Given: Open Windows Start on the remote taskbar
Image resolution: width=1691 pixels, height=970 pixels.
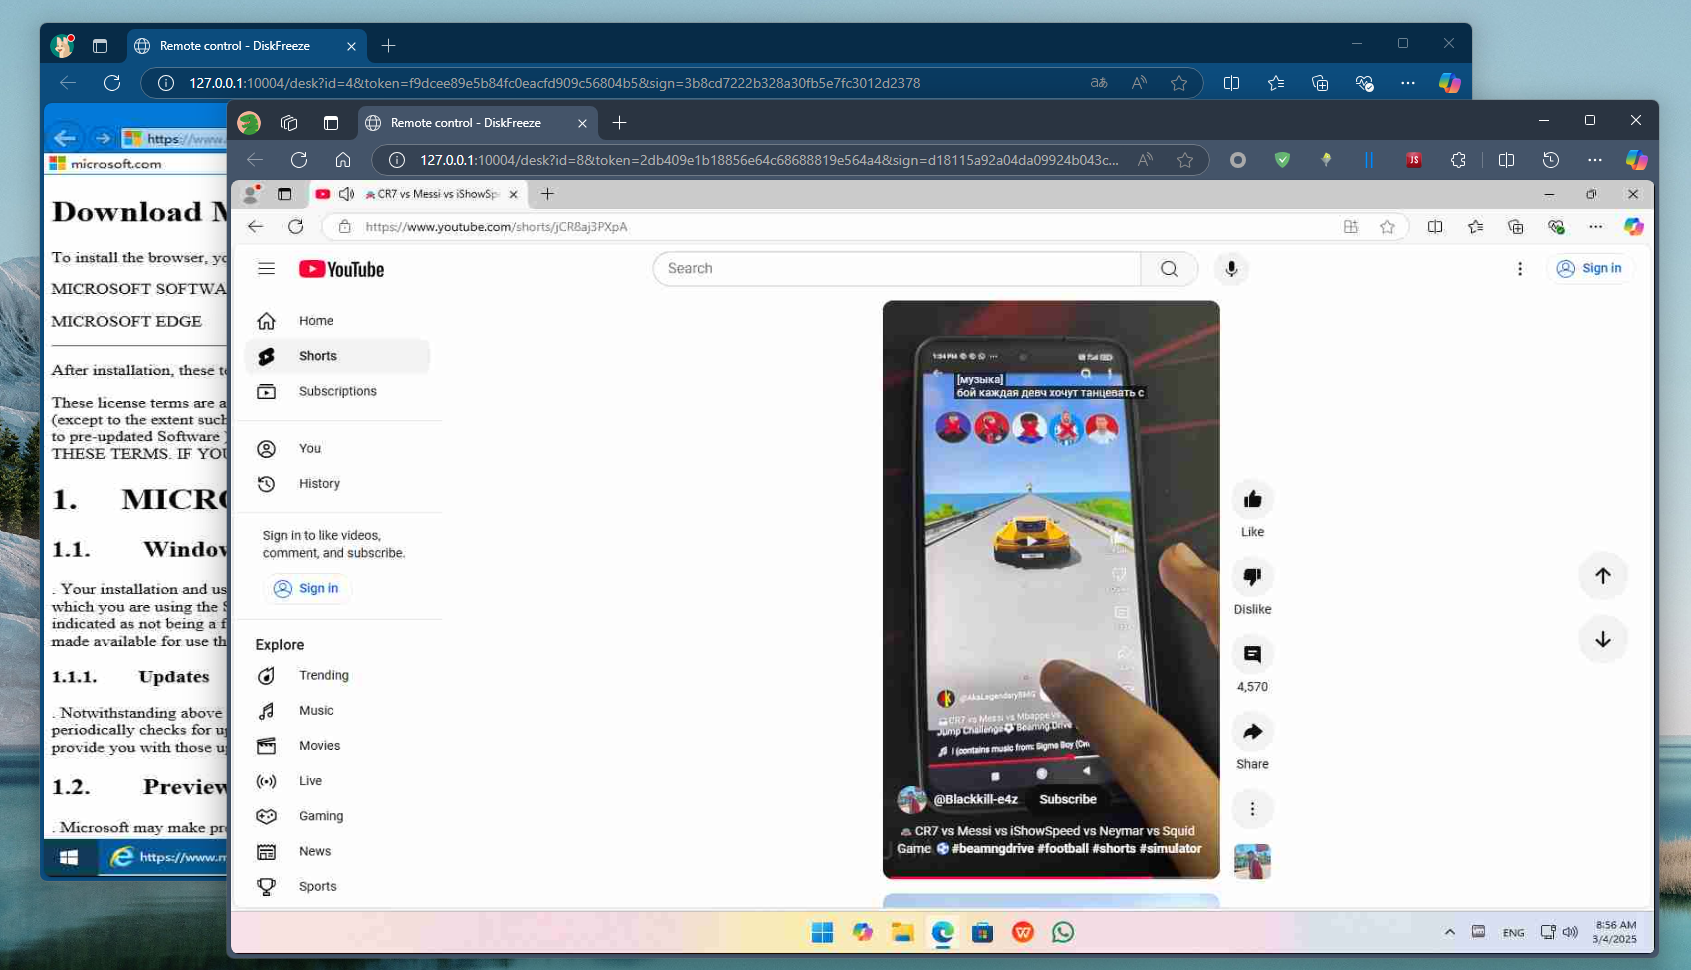Looking at the screenshot, I should click(x=822, y=932).
